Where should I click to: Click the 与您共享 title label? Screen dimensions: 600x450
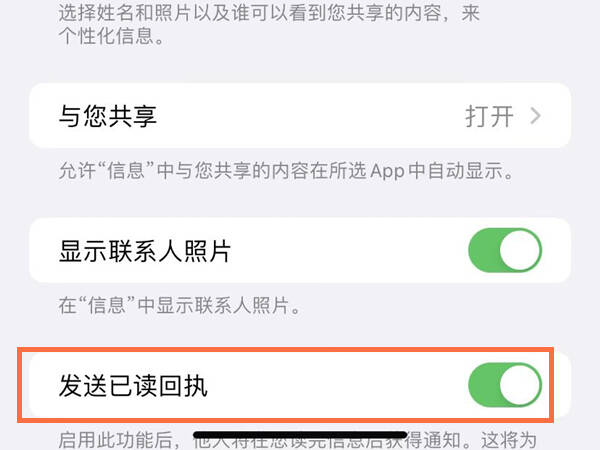coord(108,116)
